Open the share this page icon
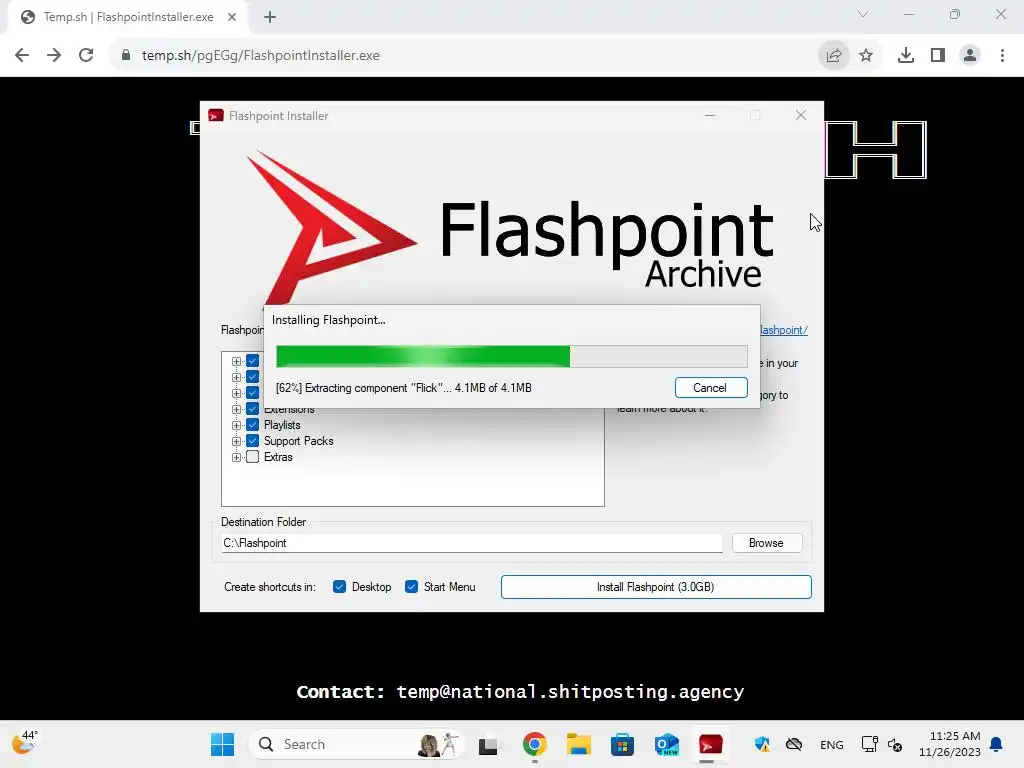The width and height of the screenshot is (1024, 768). [834, 56]
